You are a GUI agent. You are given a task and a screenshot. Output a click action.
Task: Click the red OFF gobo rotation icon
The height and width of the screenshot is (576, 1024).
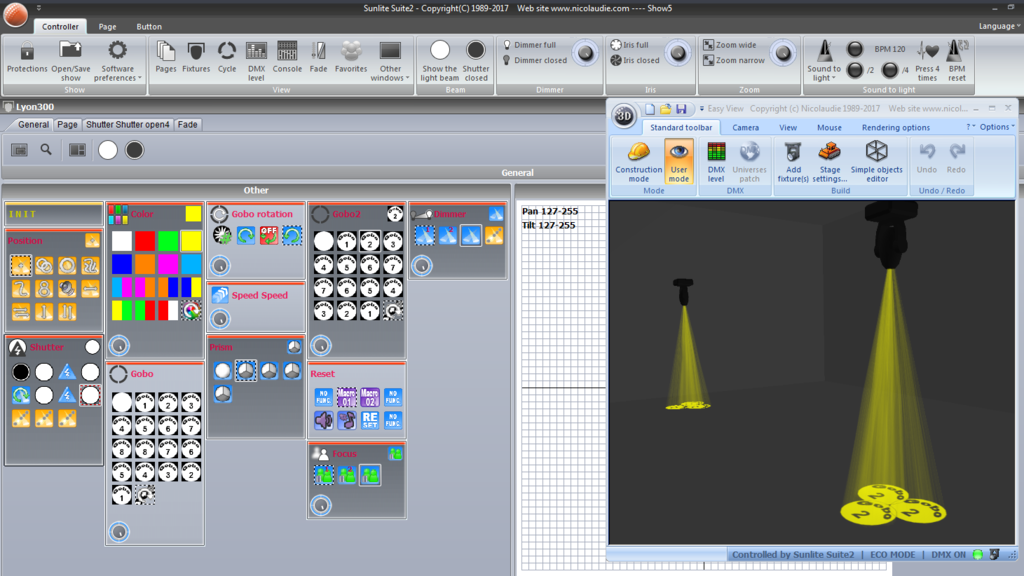268,235
